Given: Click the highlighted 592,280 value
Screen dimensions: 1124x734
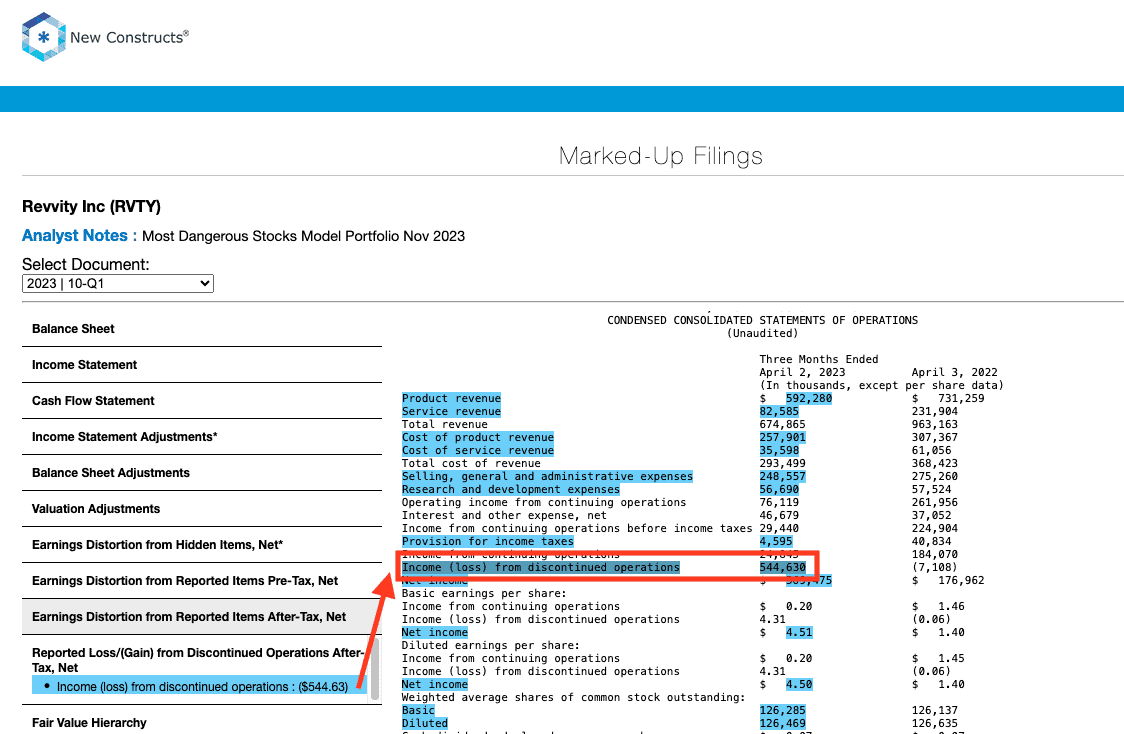Looking at the screenshot, I should (809, 398).
